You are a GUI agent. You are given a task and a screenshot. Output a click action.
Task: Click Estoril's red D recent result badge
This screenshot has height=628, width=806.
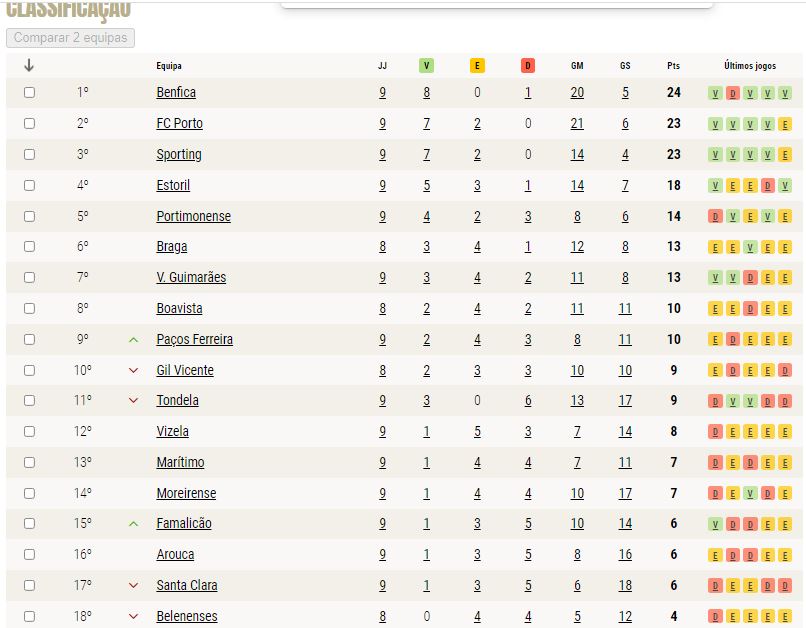[x=767, y=186]
